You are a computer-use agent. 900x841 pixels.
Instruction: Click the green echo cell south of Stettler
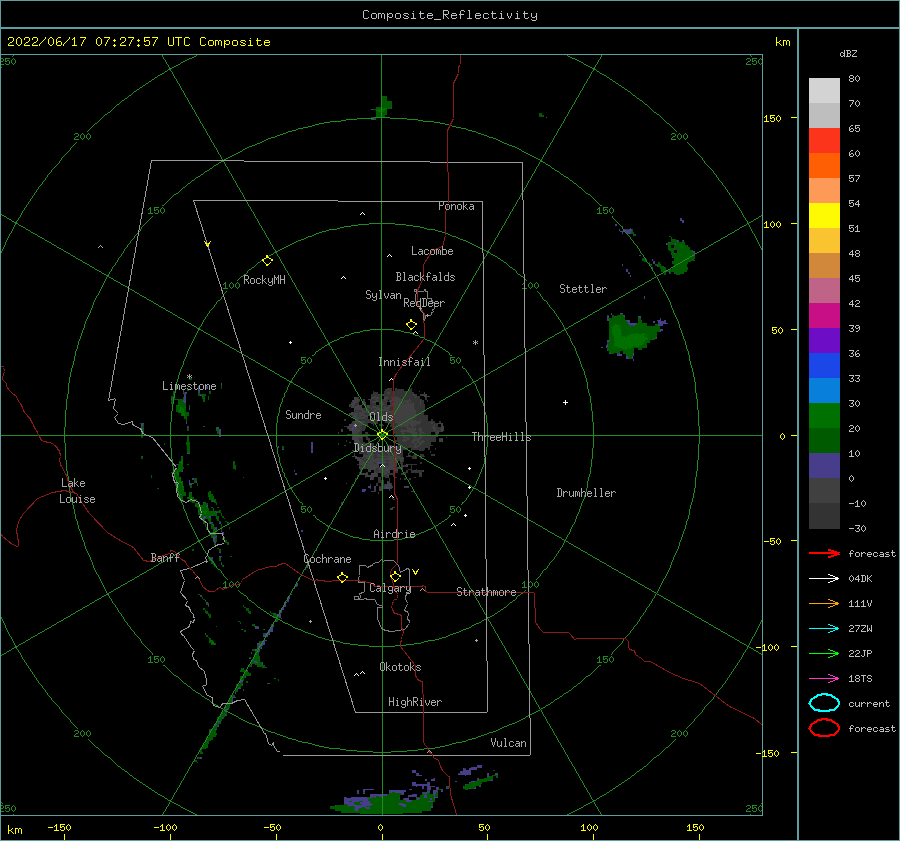(633, 335)
